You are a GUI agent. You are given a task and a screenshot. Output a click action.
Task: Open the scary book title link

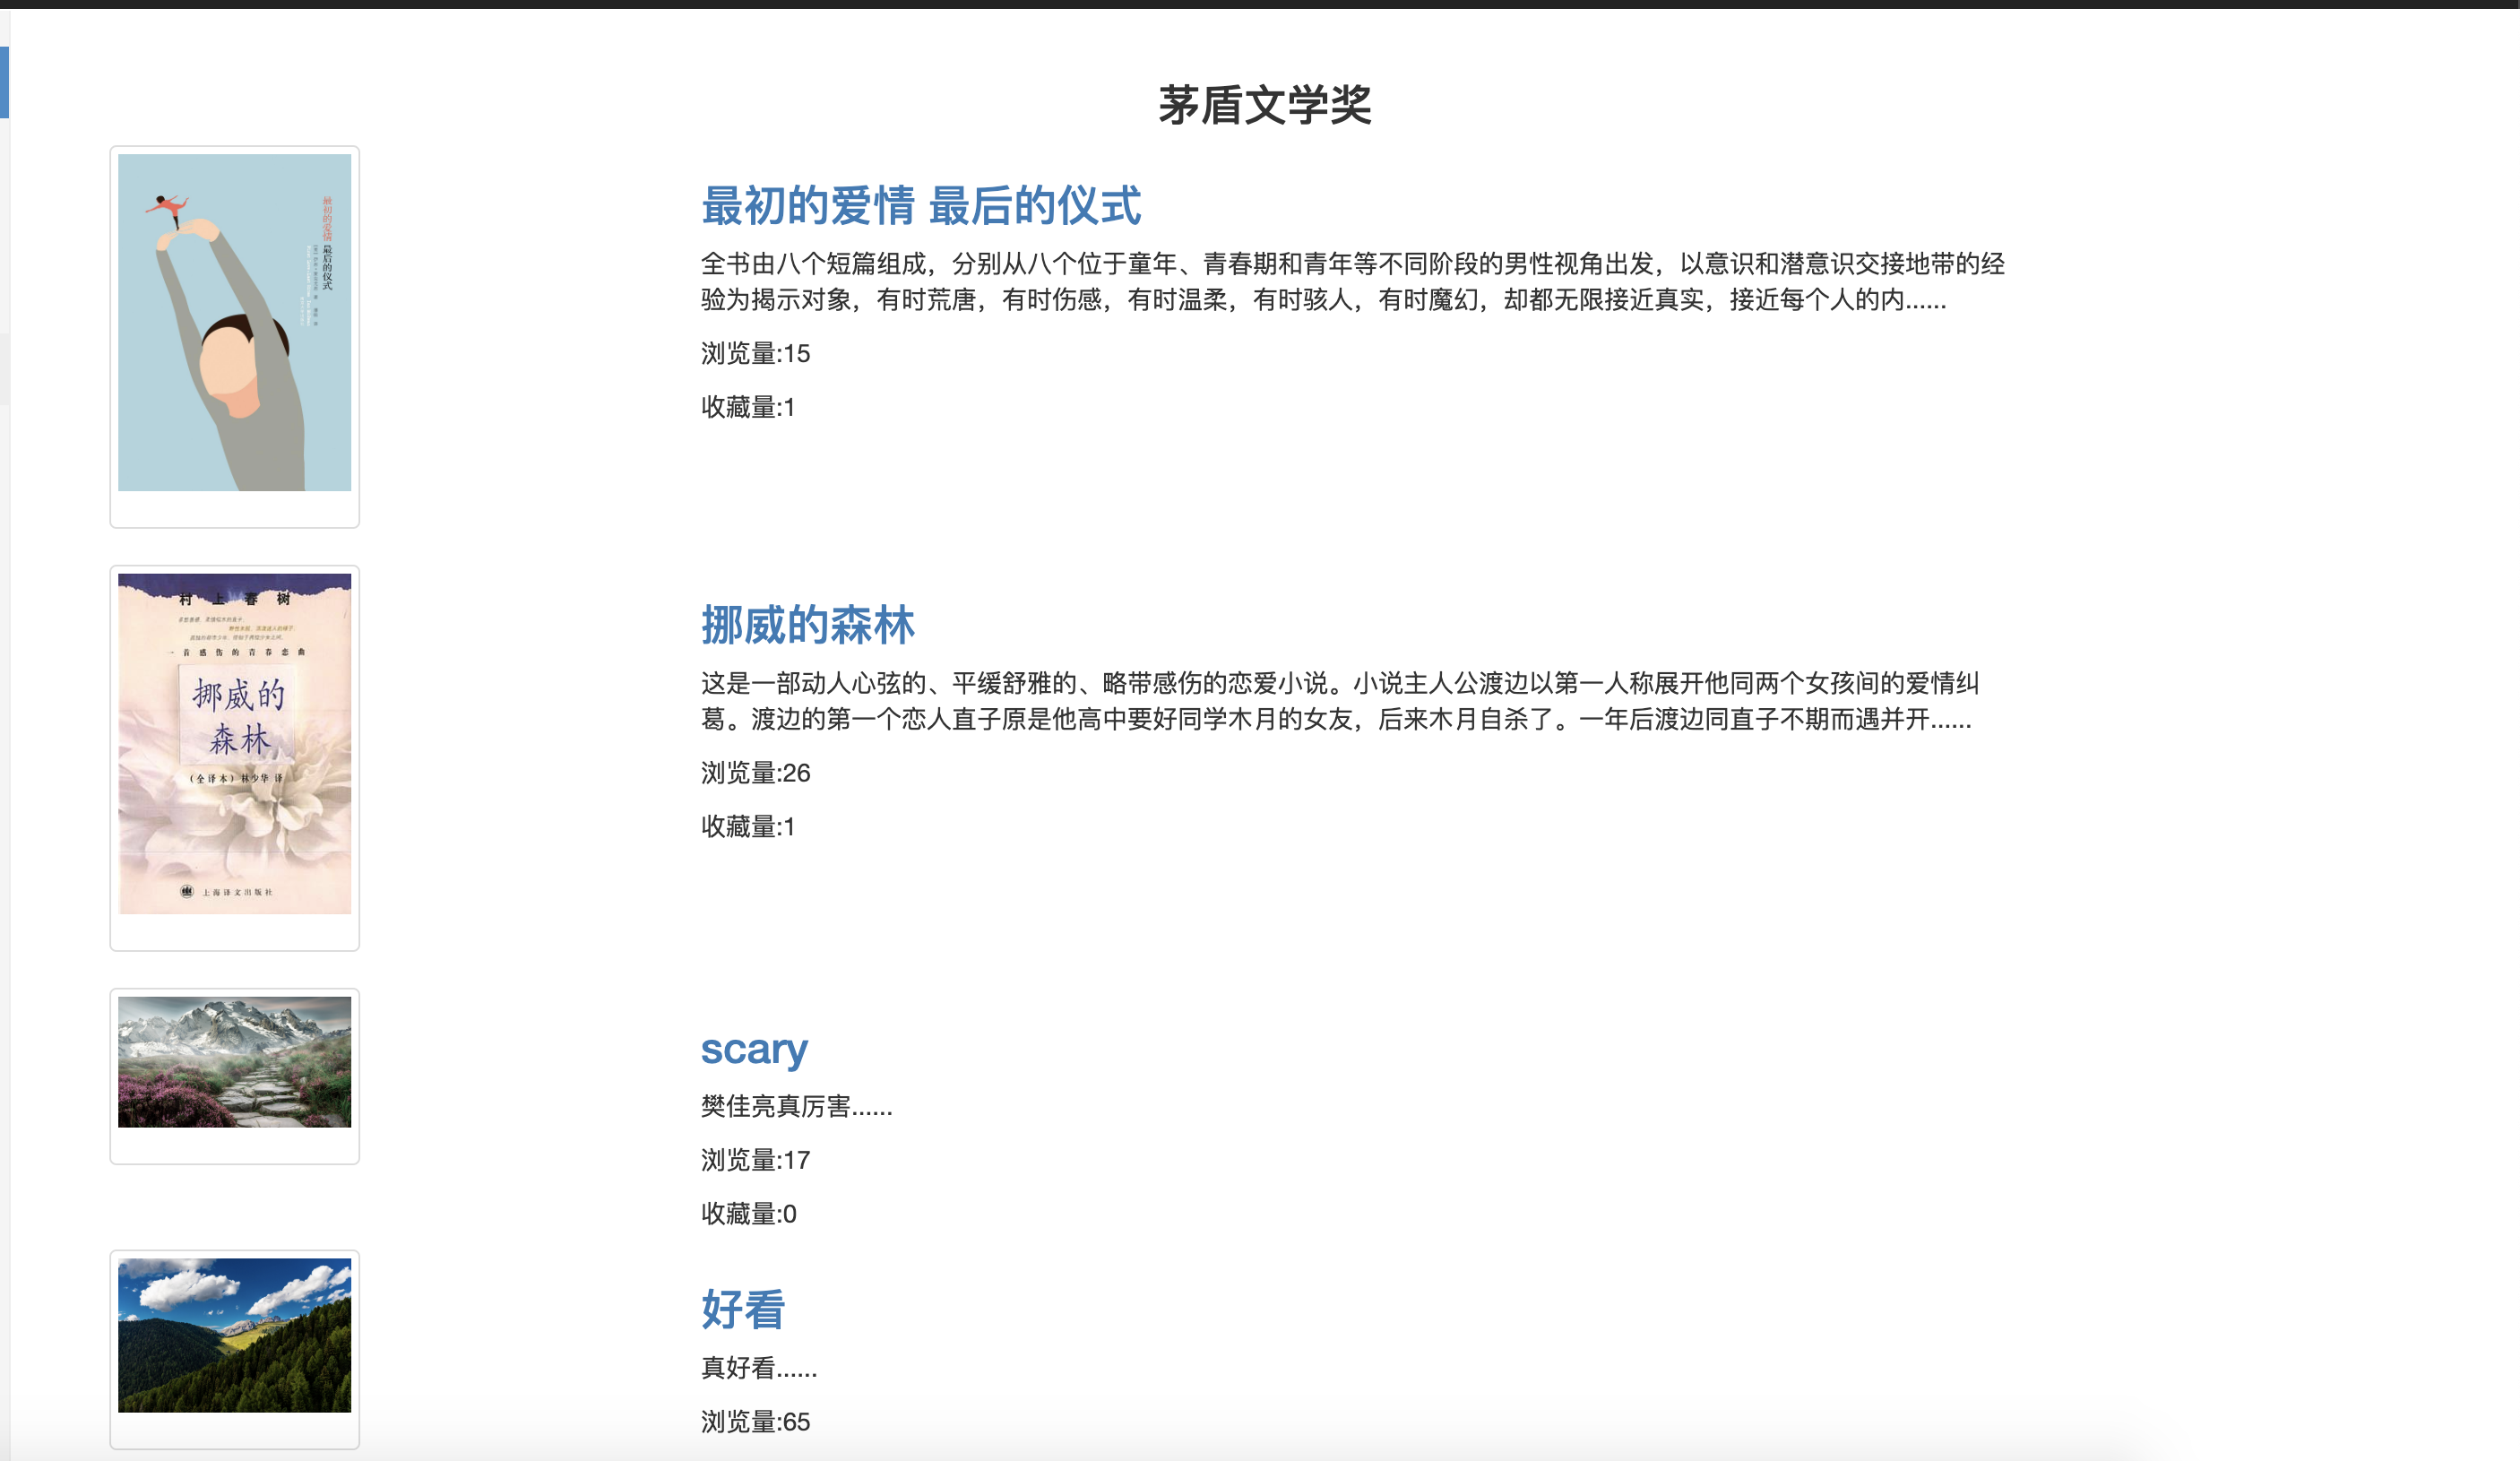point(753,1049)
